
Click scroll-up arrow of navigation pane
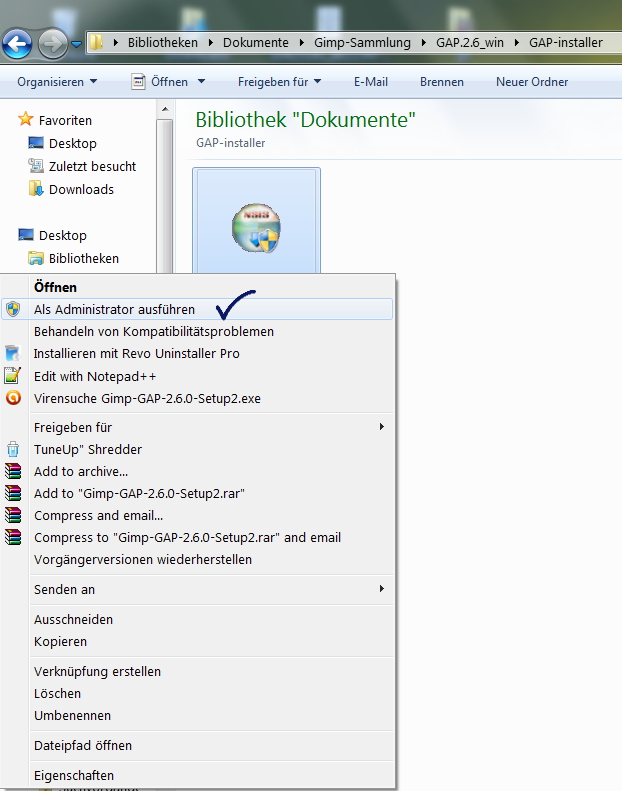[x=164, y=109]
